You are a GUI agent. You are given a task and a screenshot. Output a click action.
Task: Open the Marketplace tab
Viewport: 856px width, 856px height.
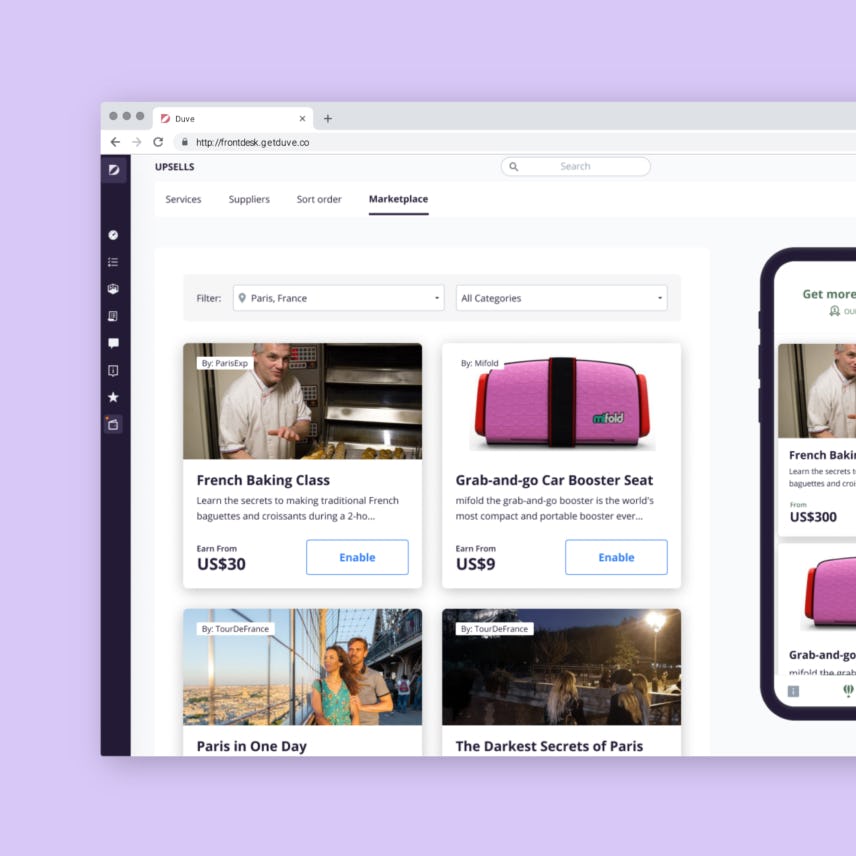coord(398,199)
